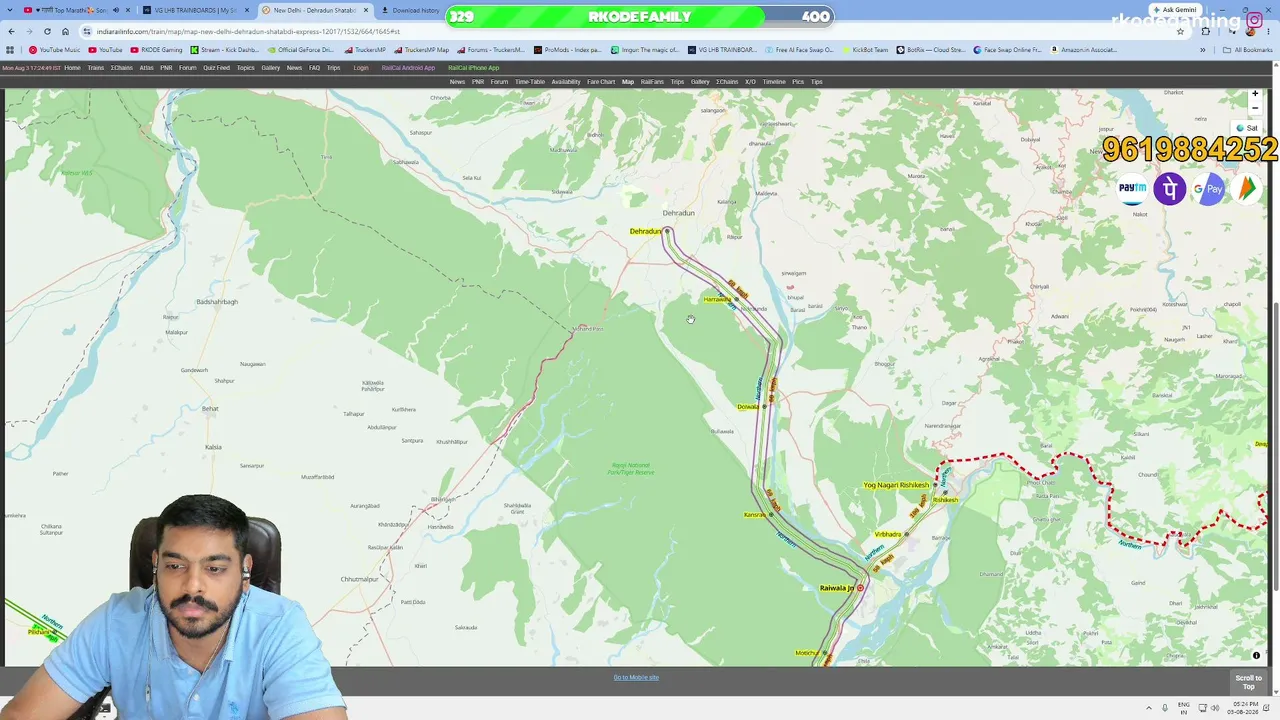Open the Trains menu in site navigation
The height and width of the screenshot is (720, 1280).
pos(96,68)
